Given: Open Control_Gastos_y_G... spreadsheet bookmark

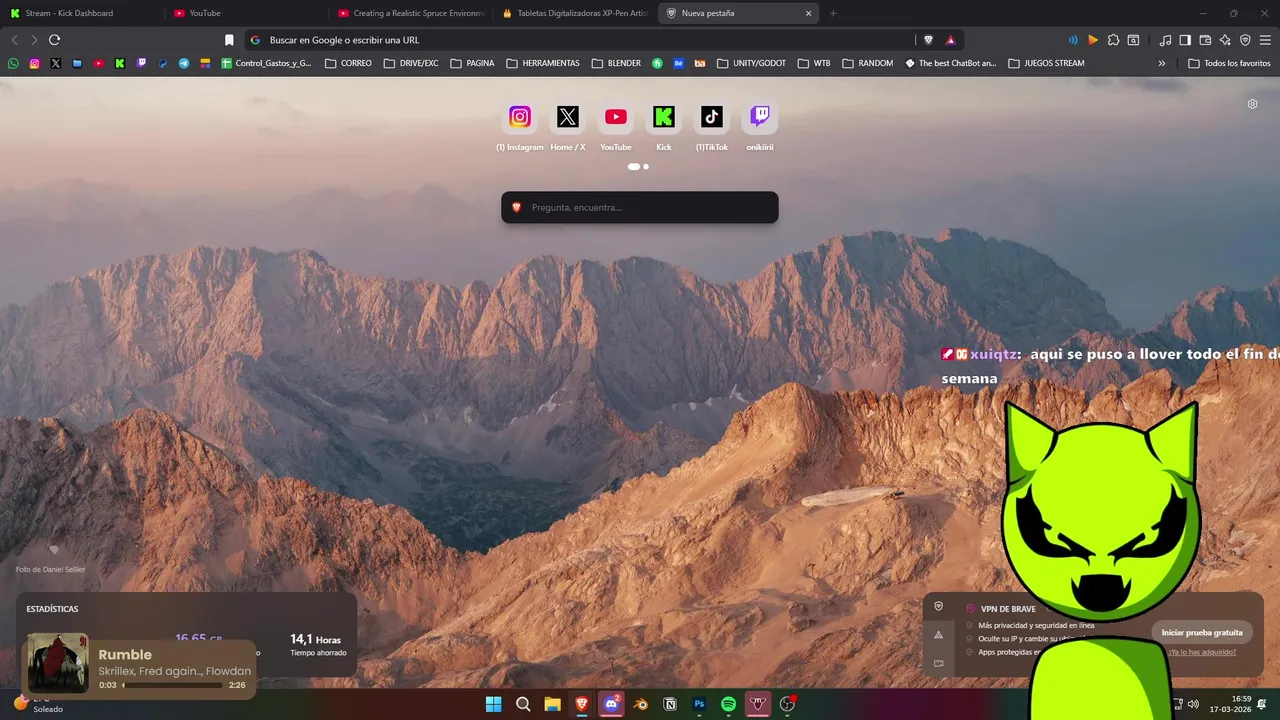Looking at the screenshot, I should [266, 63].
